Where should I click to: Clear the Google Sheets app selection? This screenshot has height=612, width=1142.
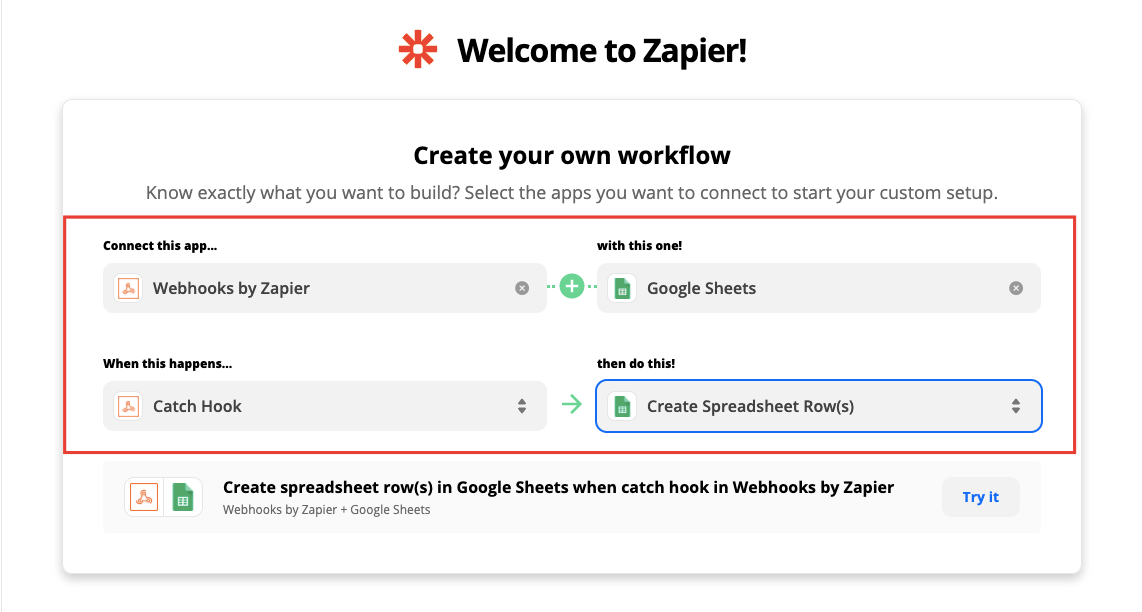(1016, 289)
